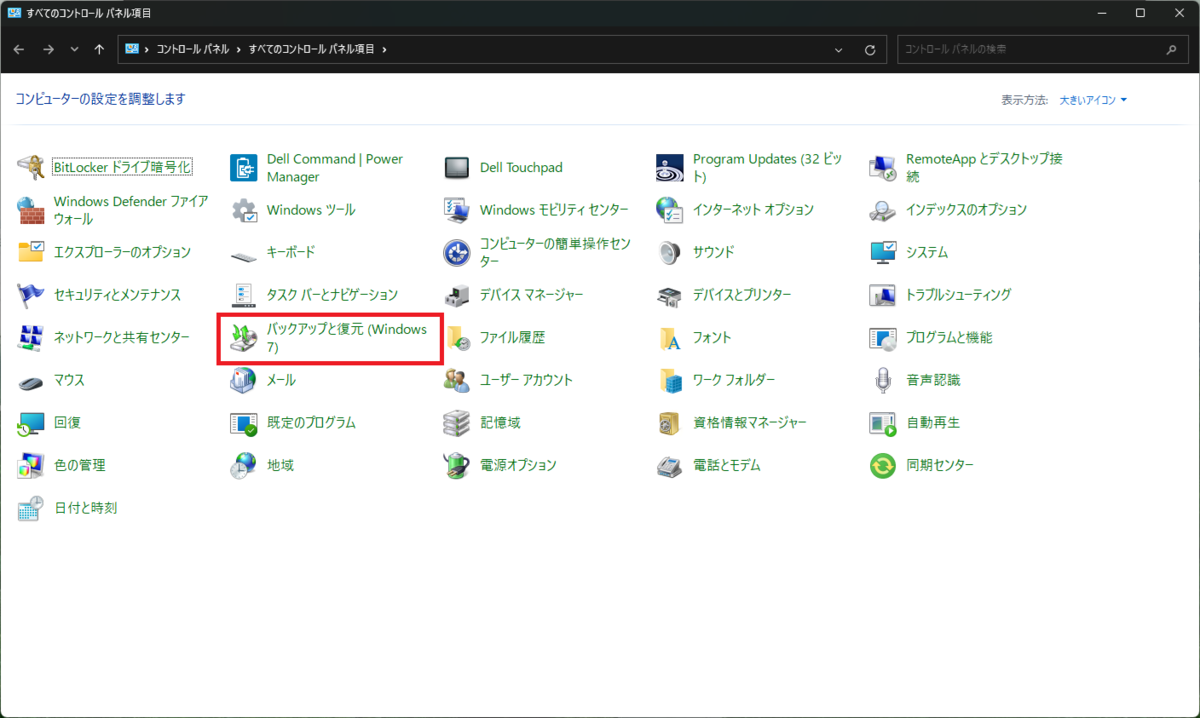This screenshot has width=1200, height=718.
Task: Expand chevron before コントロール パネル breadcrumb
Action: tap(147, 49)
